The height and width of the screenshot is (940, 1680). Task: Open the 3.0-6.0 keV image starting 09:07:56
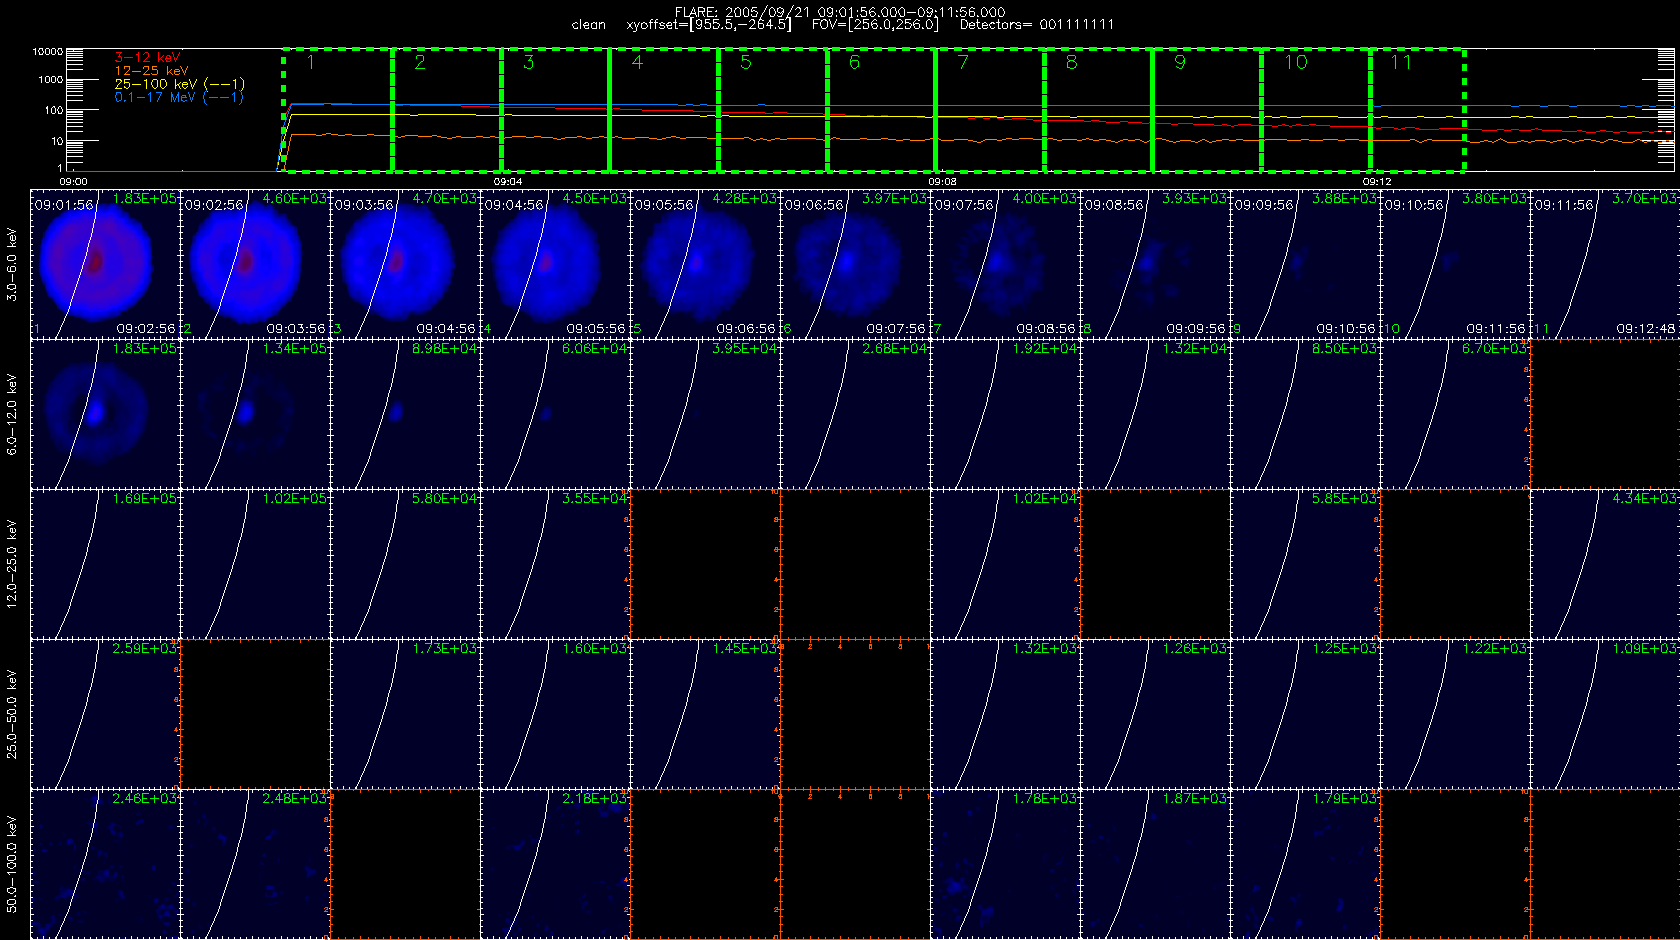(x=1005, y=263)
